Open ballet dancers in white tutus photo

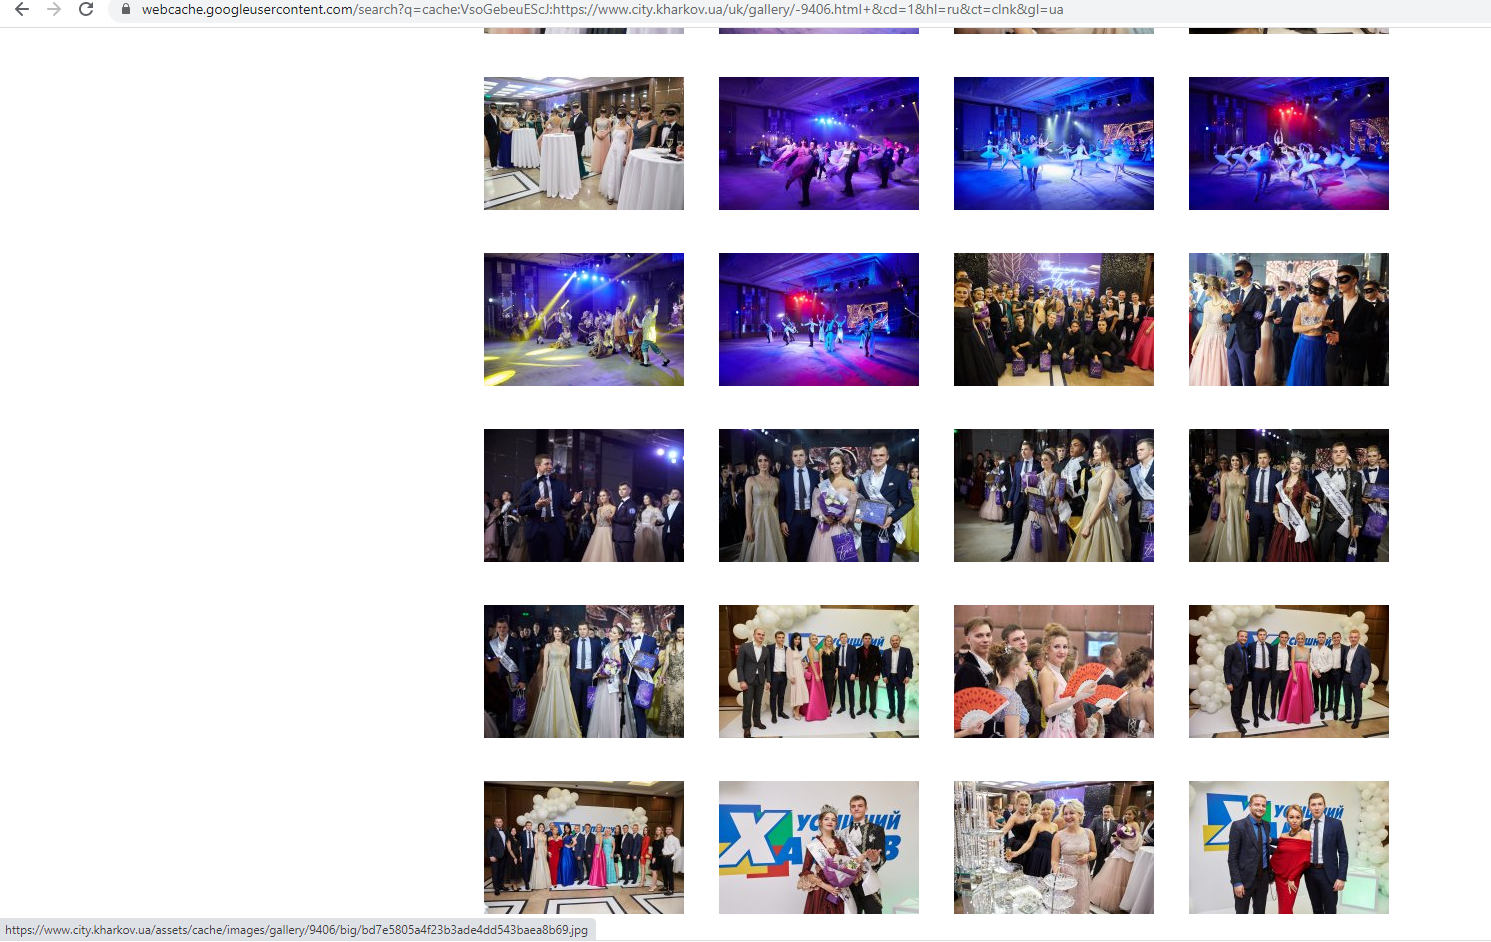[1053, 143]
